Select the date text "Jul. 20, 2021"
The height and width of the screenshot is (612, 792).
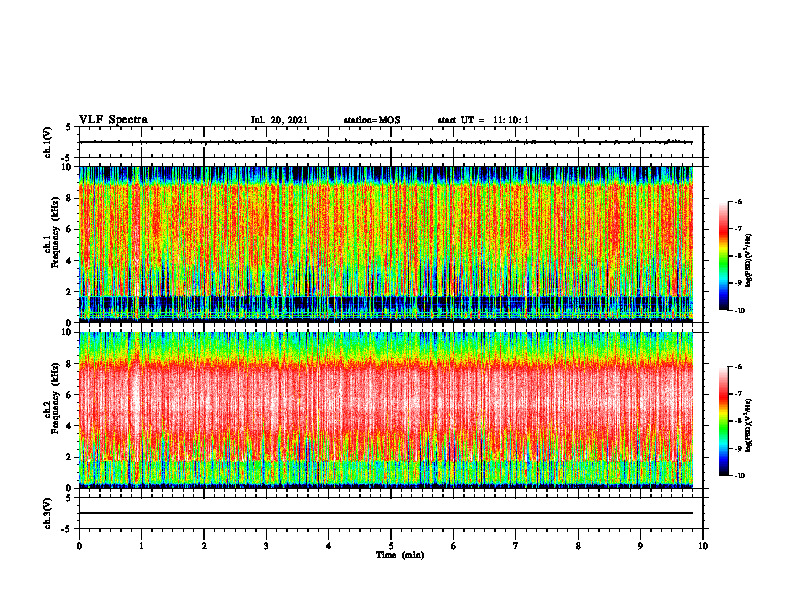click(x=279, y=120)
